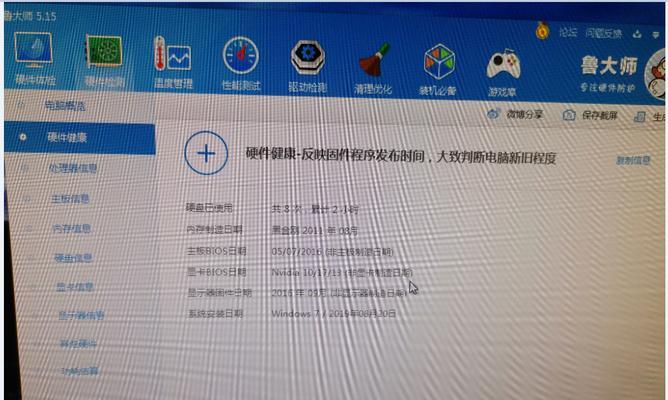The width and height of the screenshot is (668, 400).
Task: Click the Windows 7 install date value
Action: click(334, 314)
